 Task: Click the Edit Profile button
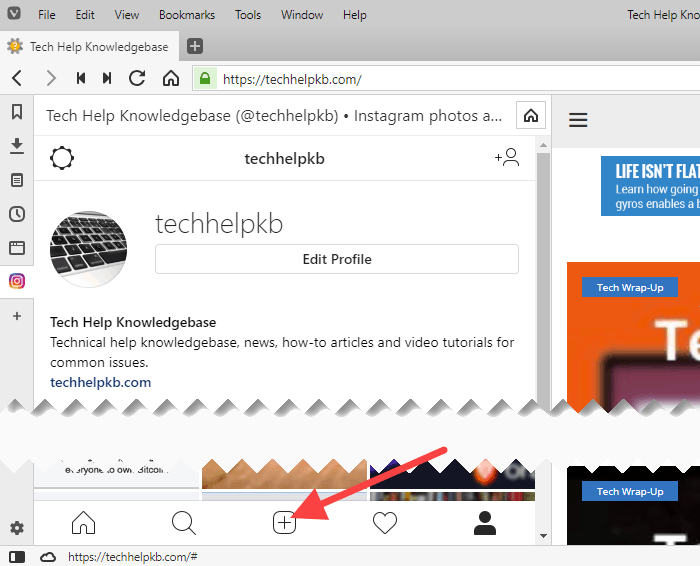point(337,259)
